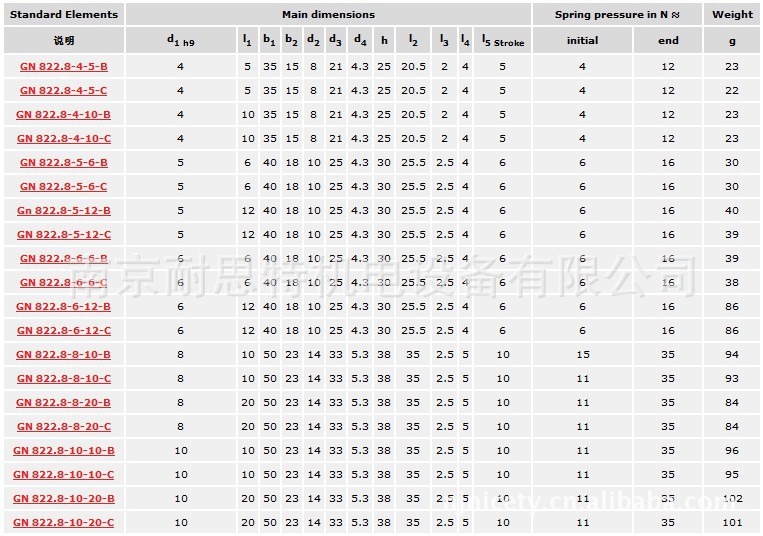Viewport: 763px width, 536px height.
Task: Select the GN 822.8-8-10-B link
Action: [64, 354]
